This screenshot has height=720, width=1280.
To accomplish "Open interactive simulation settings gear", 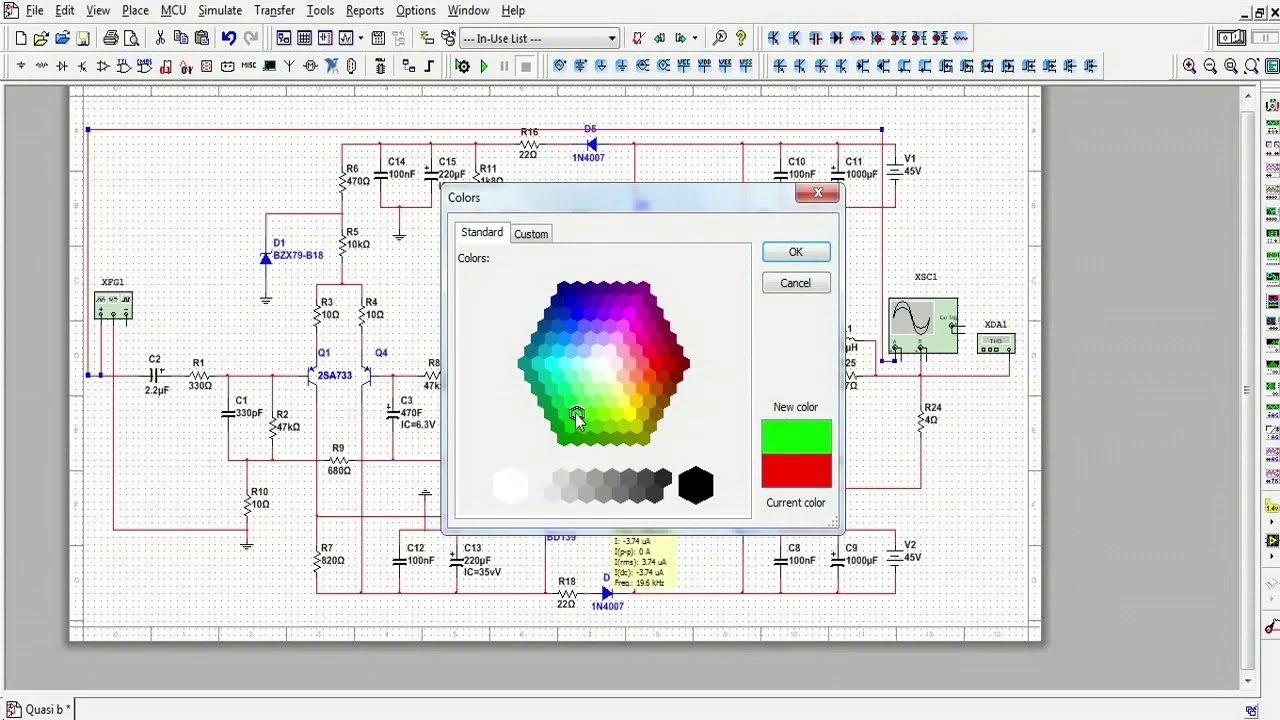I will [462, 66].
